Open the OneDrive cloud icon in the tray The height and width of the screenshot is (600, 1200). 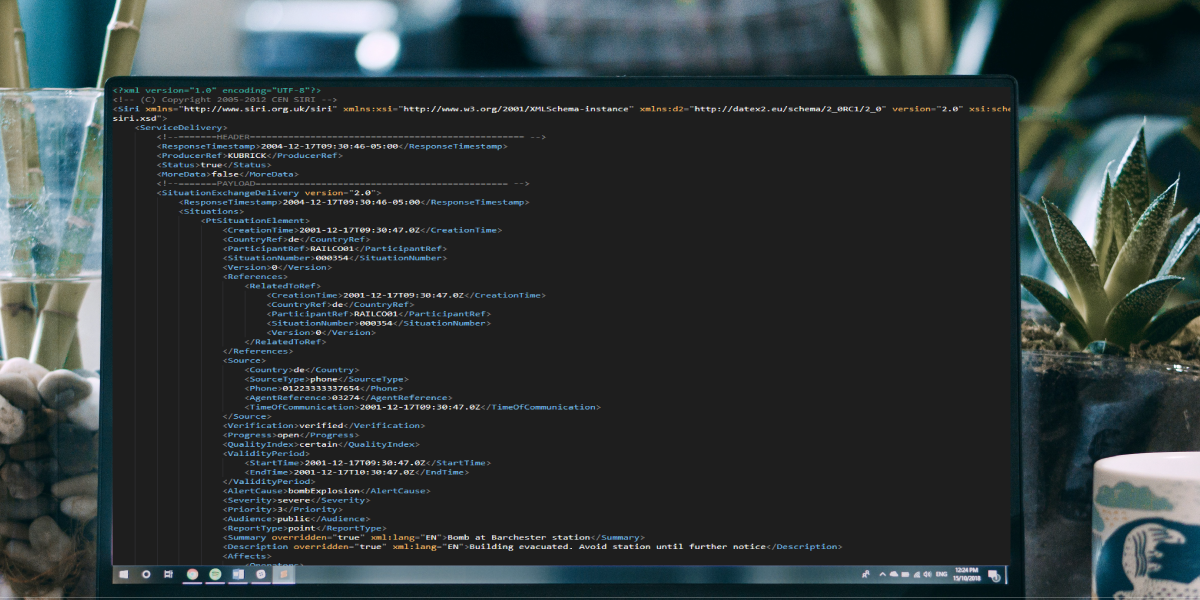pyautogui.click(x=893, y=575)
